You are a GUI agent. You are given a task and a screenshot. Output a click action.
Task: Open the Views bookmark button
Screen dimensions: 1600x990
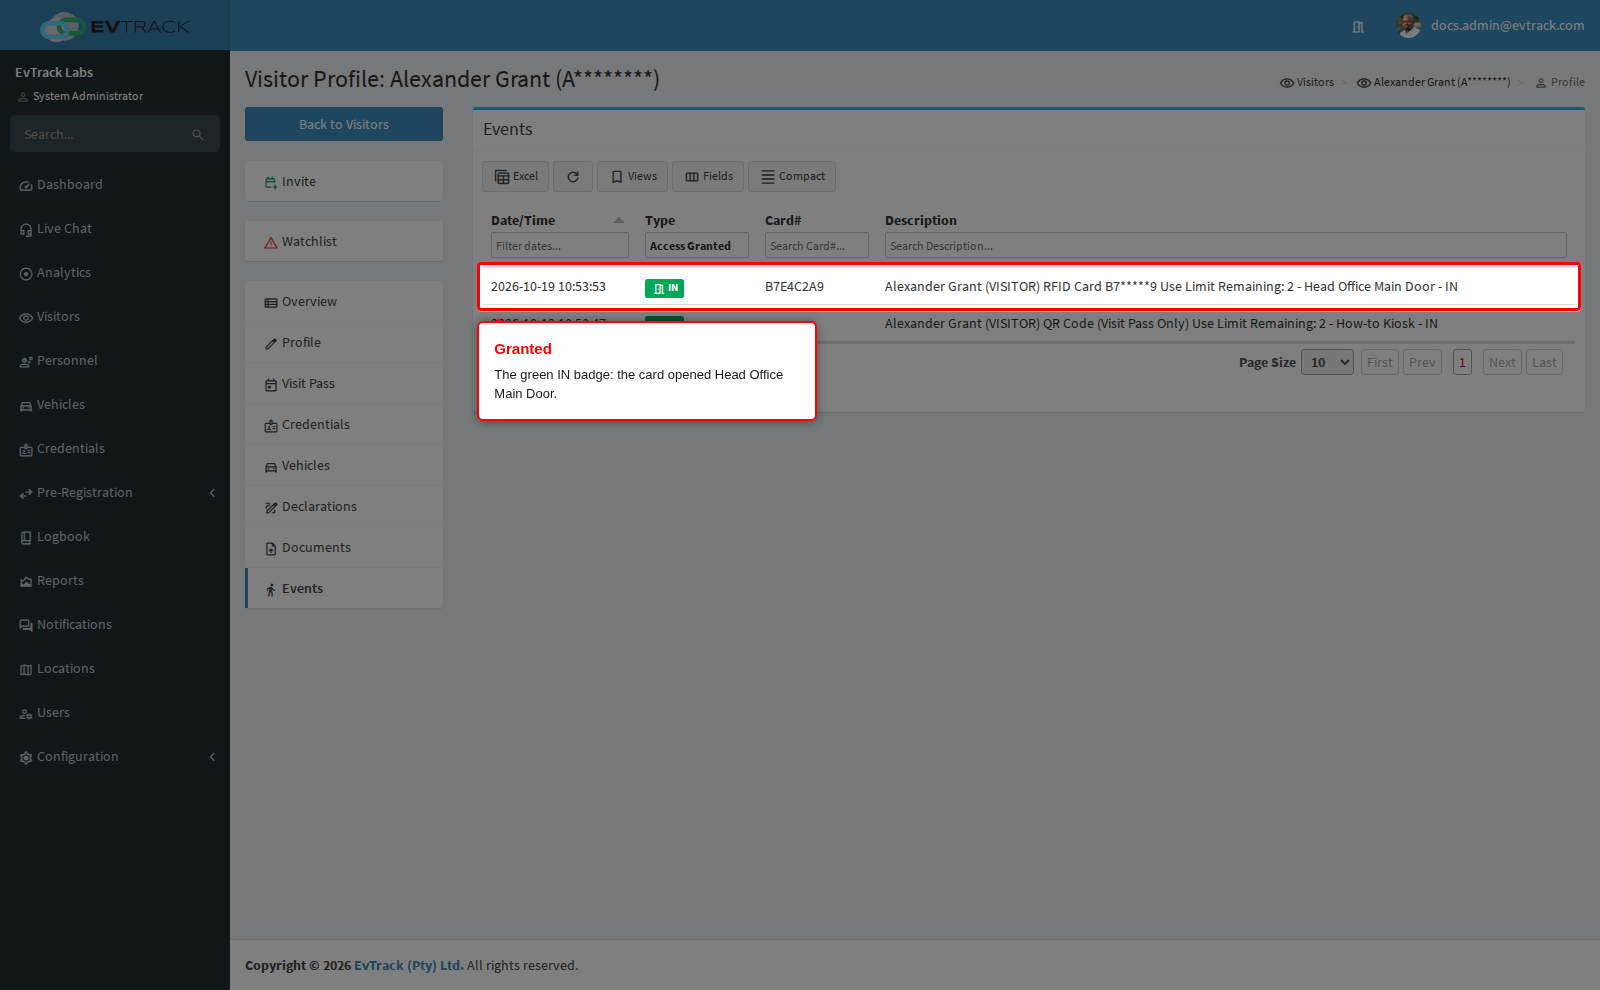tap(633, 177)
